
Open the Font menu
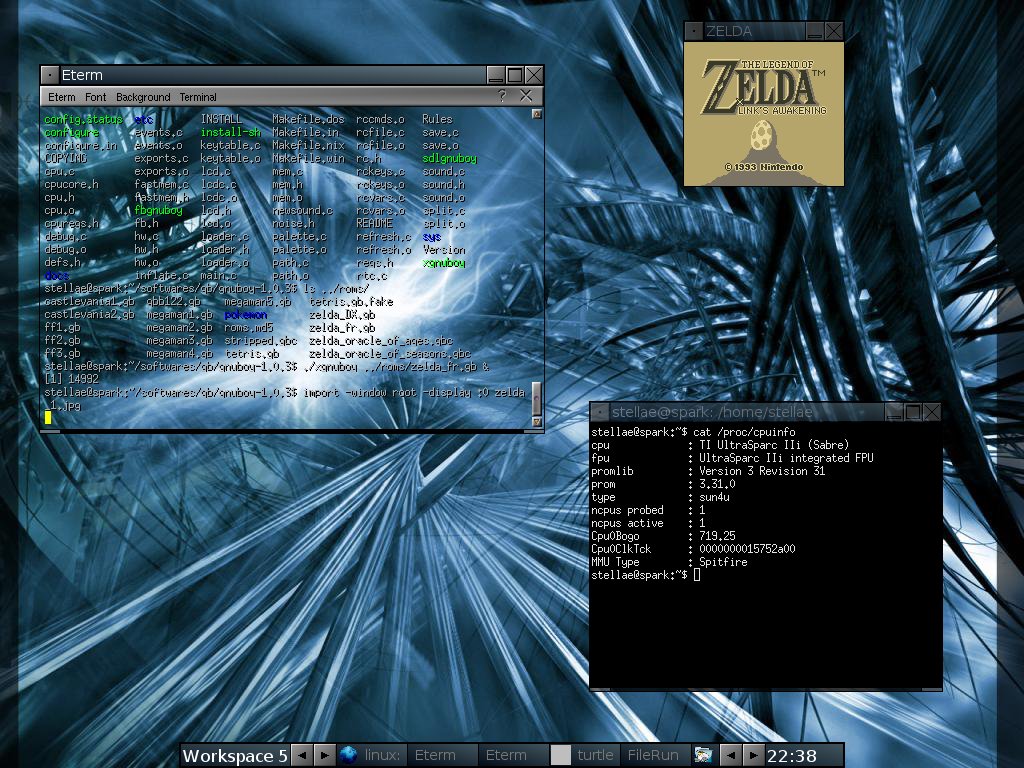pos(95,97)
